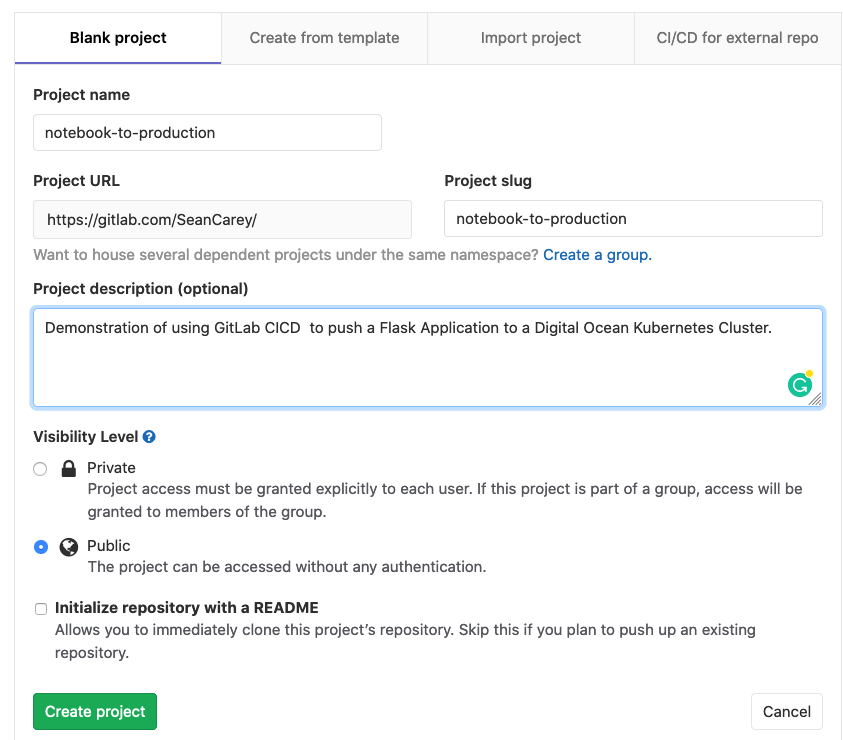Follow the Create a group link
The width and height of the screenshot is (843, 740).
coord(597,255)
